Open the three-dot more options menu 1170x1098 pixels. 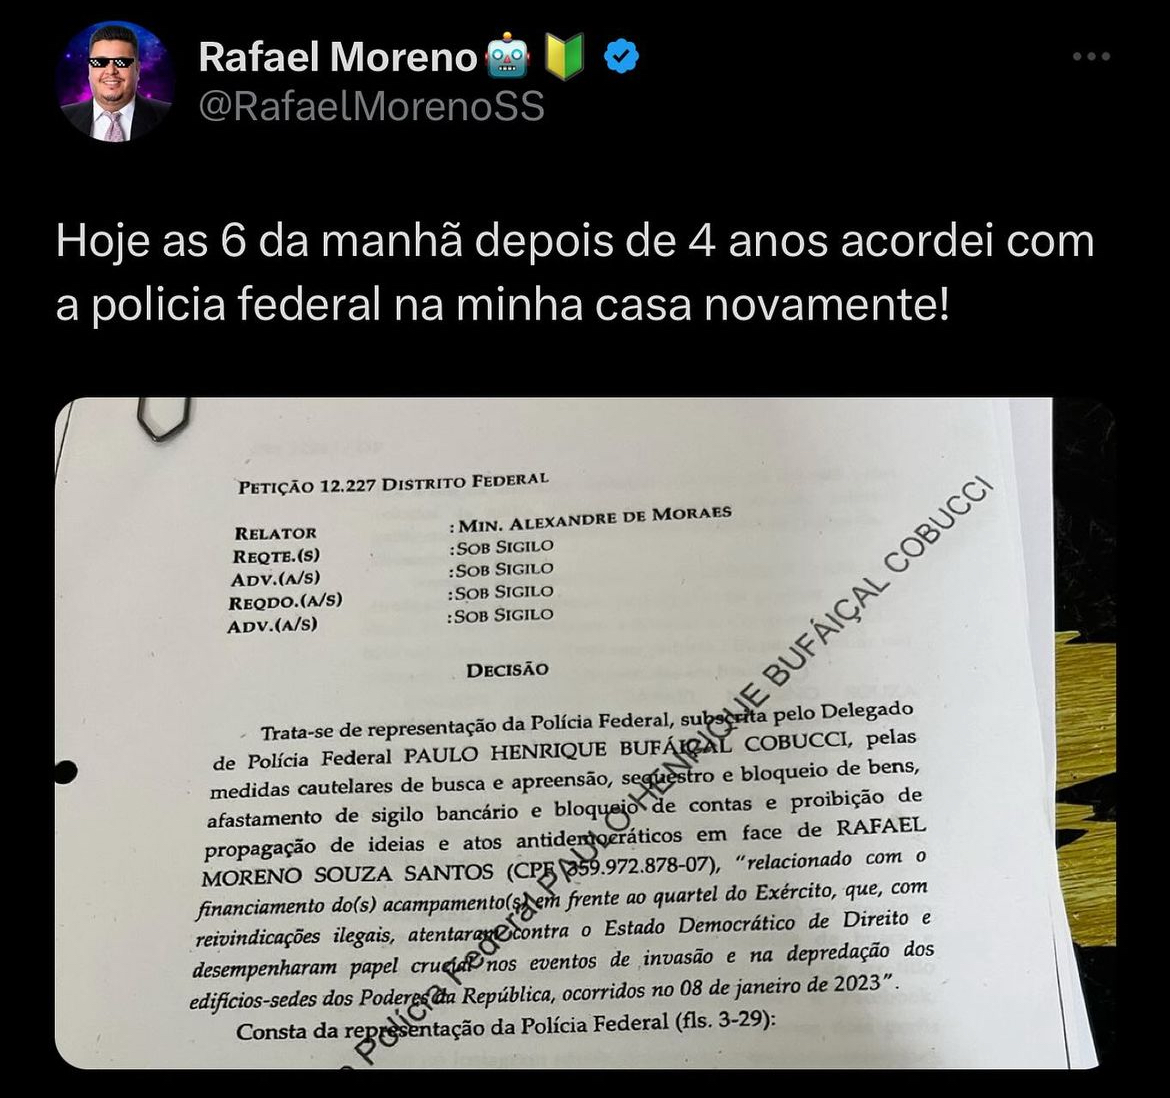(1091, 57)
